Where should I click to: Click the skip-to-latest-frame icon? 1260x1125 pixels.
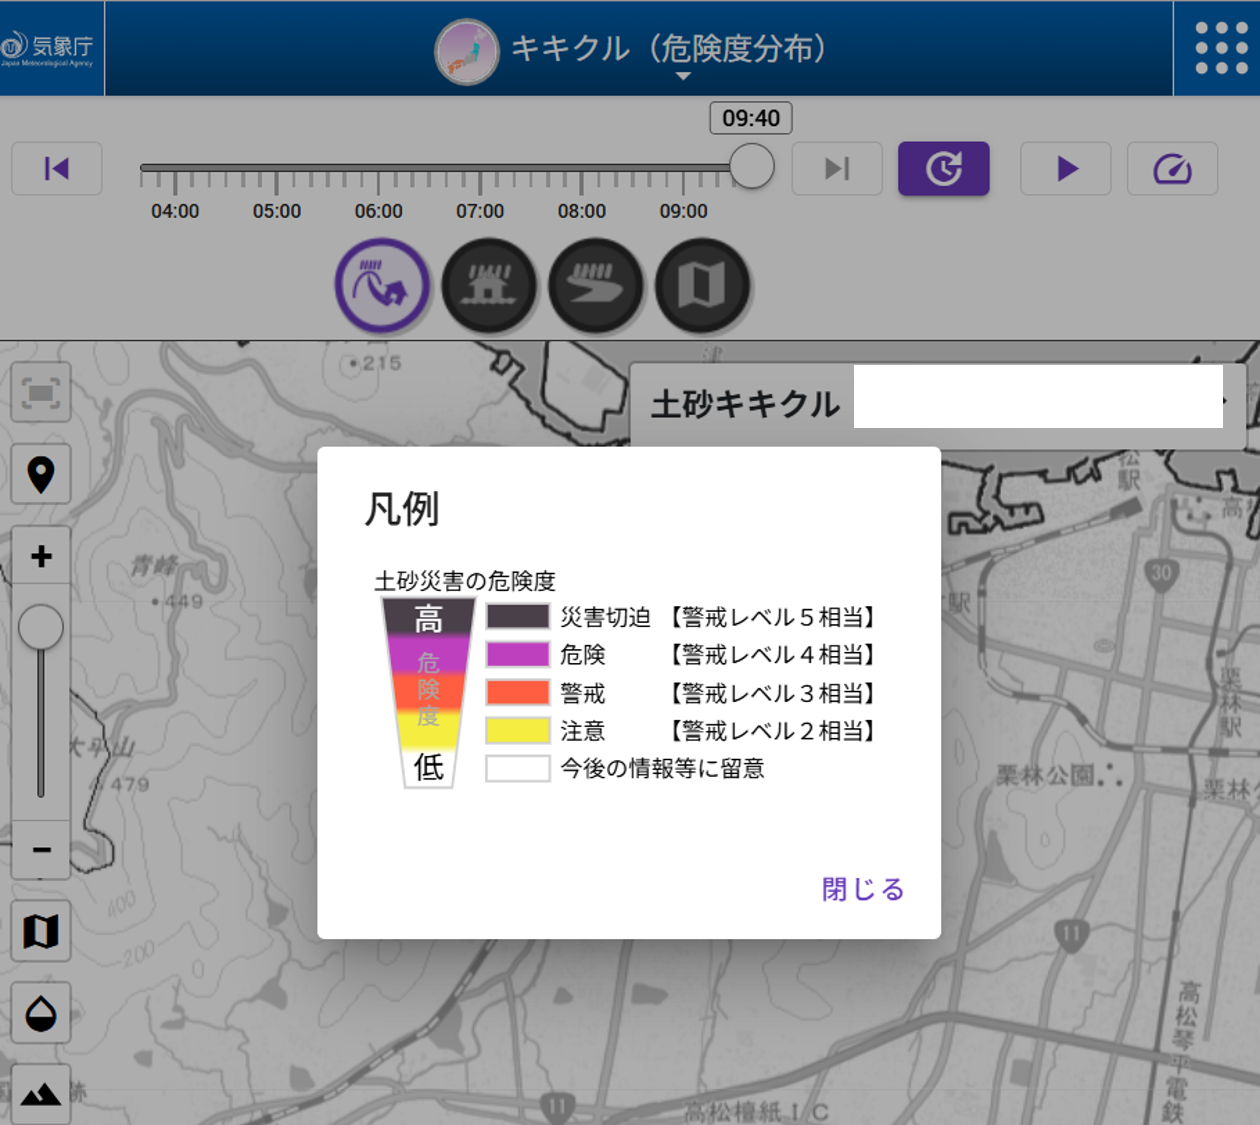pyautogui.click(x=836, y=168)
